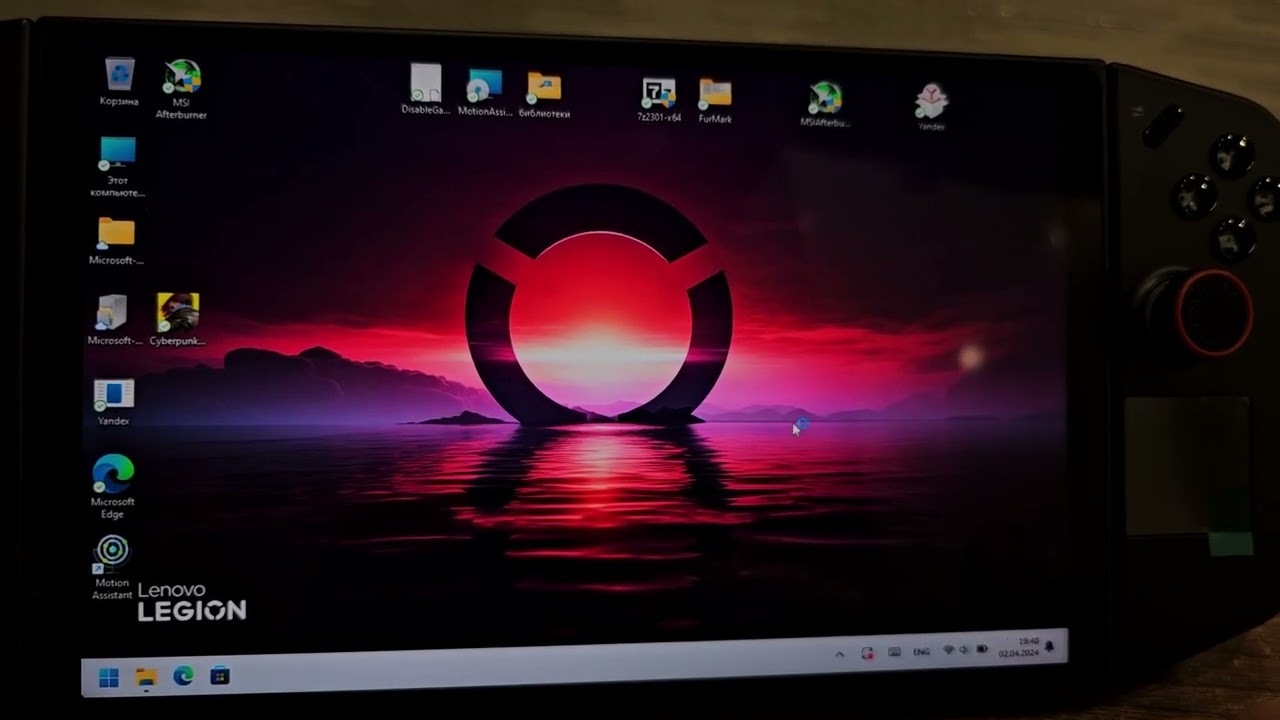The width and height of the screenshot is (1280, 720).
Task: Open the volume speaker tray icon
Action: tap(964, 650)
